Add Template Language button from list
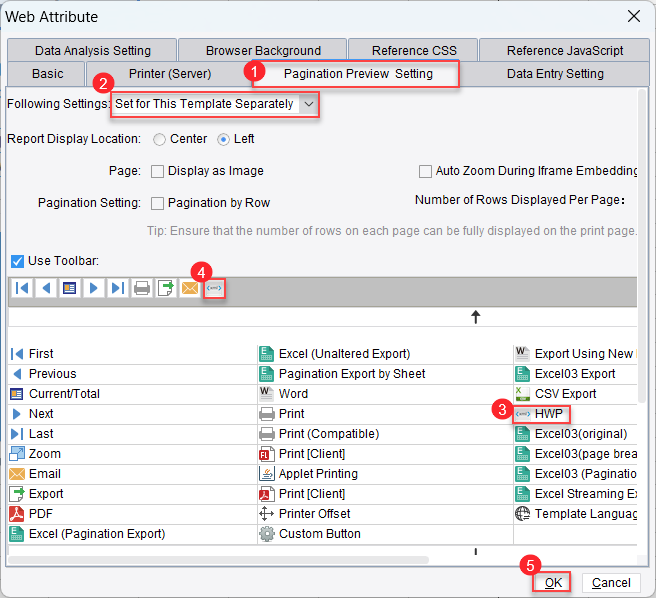 (x=575, y=513)
